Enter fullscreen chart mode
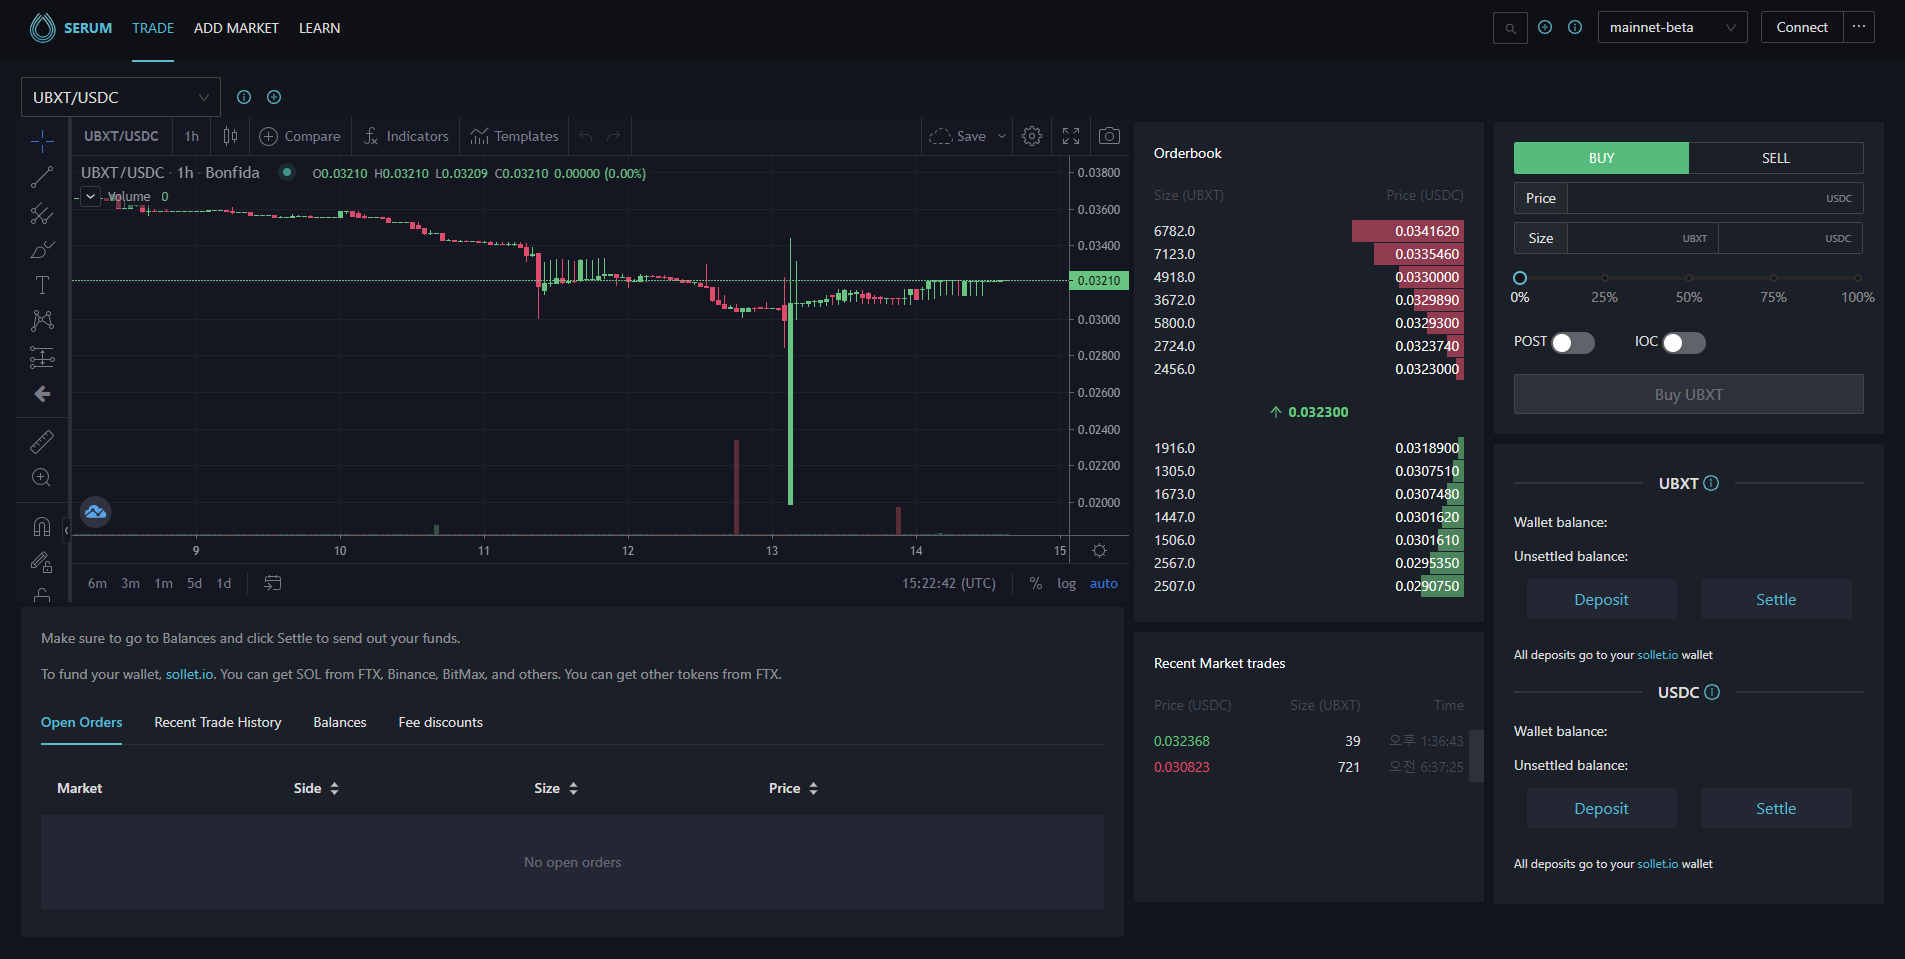The image size is (1905, 959). coord(1071,136)
